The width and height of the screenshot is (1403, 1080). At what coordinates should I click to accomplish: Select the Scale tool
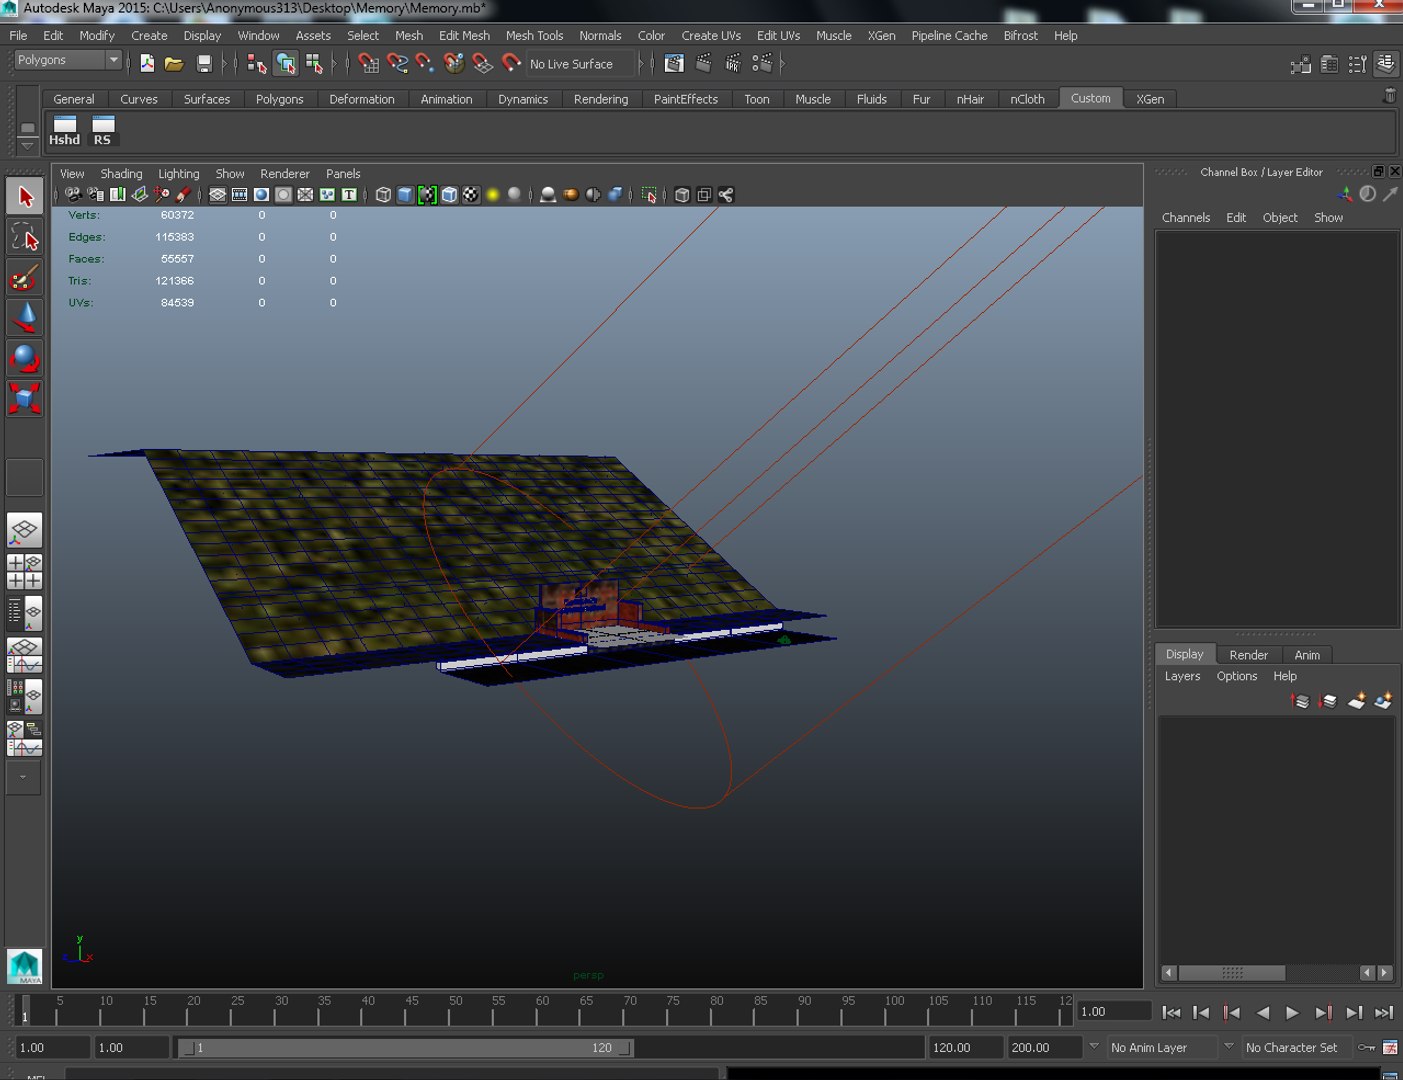click(x=24, y=398)
